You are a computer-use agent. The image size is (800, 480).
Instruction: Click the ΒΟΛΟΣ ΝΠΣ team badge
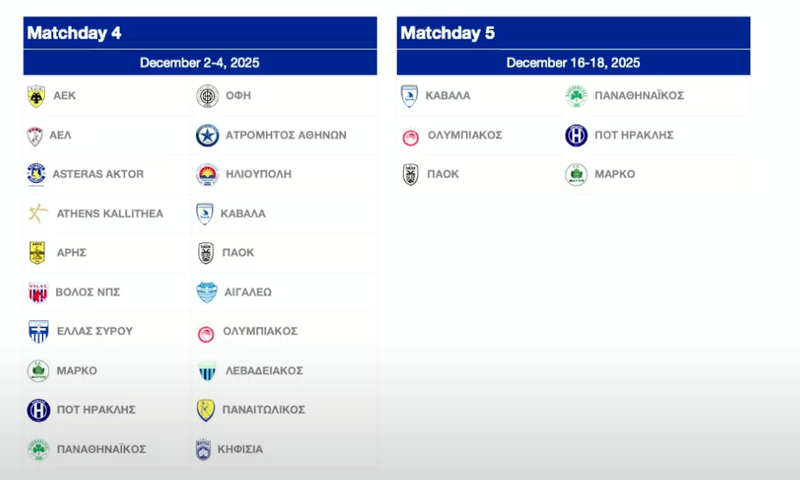click(x=37, y=292)
